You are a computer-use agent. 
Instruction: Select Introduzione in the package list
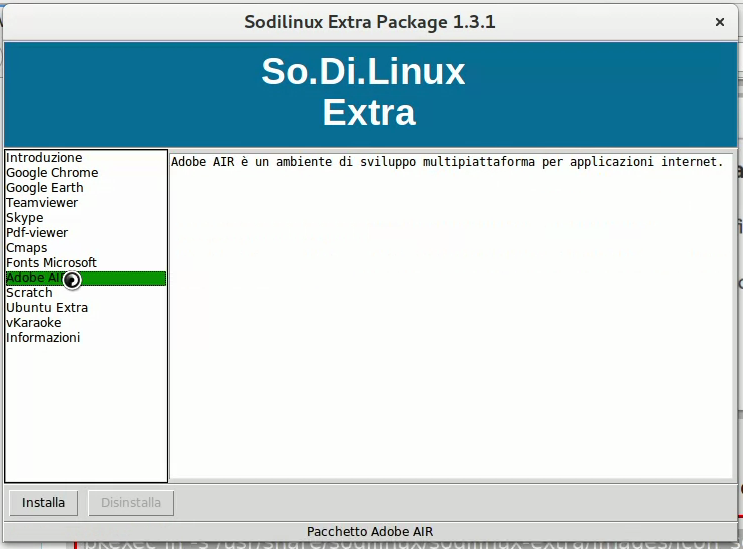(44, 158)
